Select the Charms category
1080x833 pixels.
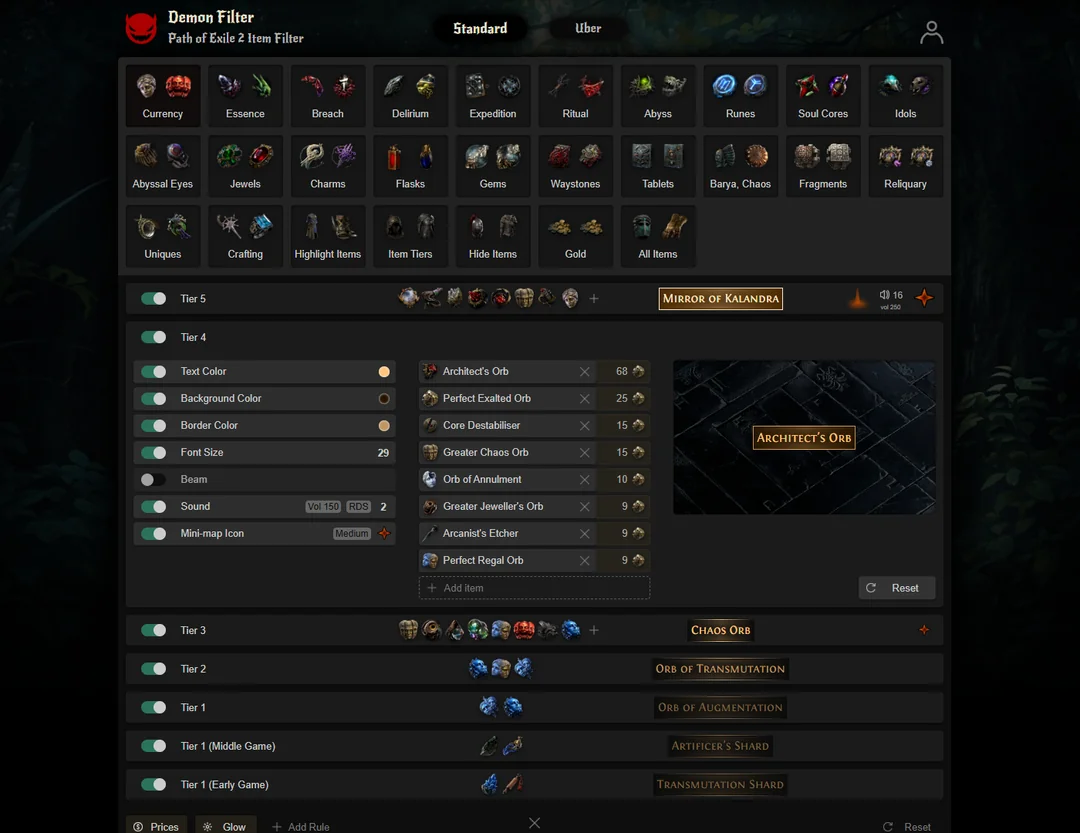coord(328,166)
